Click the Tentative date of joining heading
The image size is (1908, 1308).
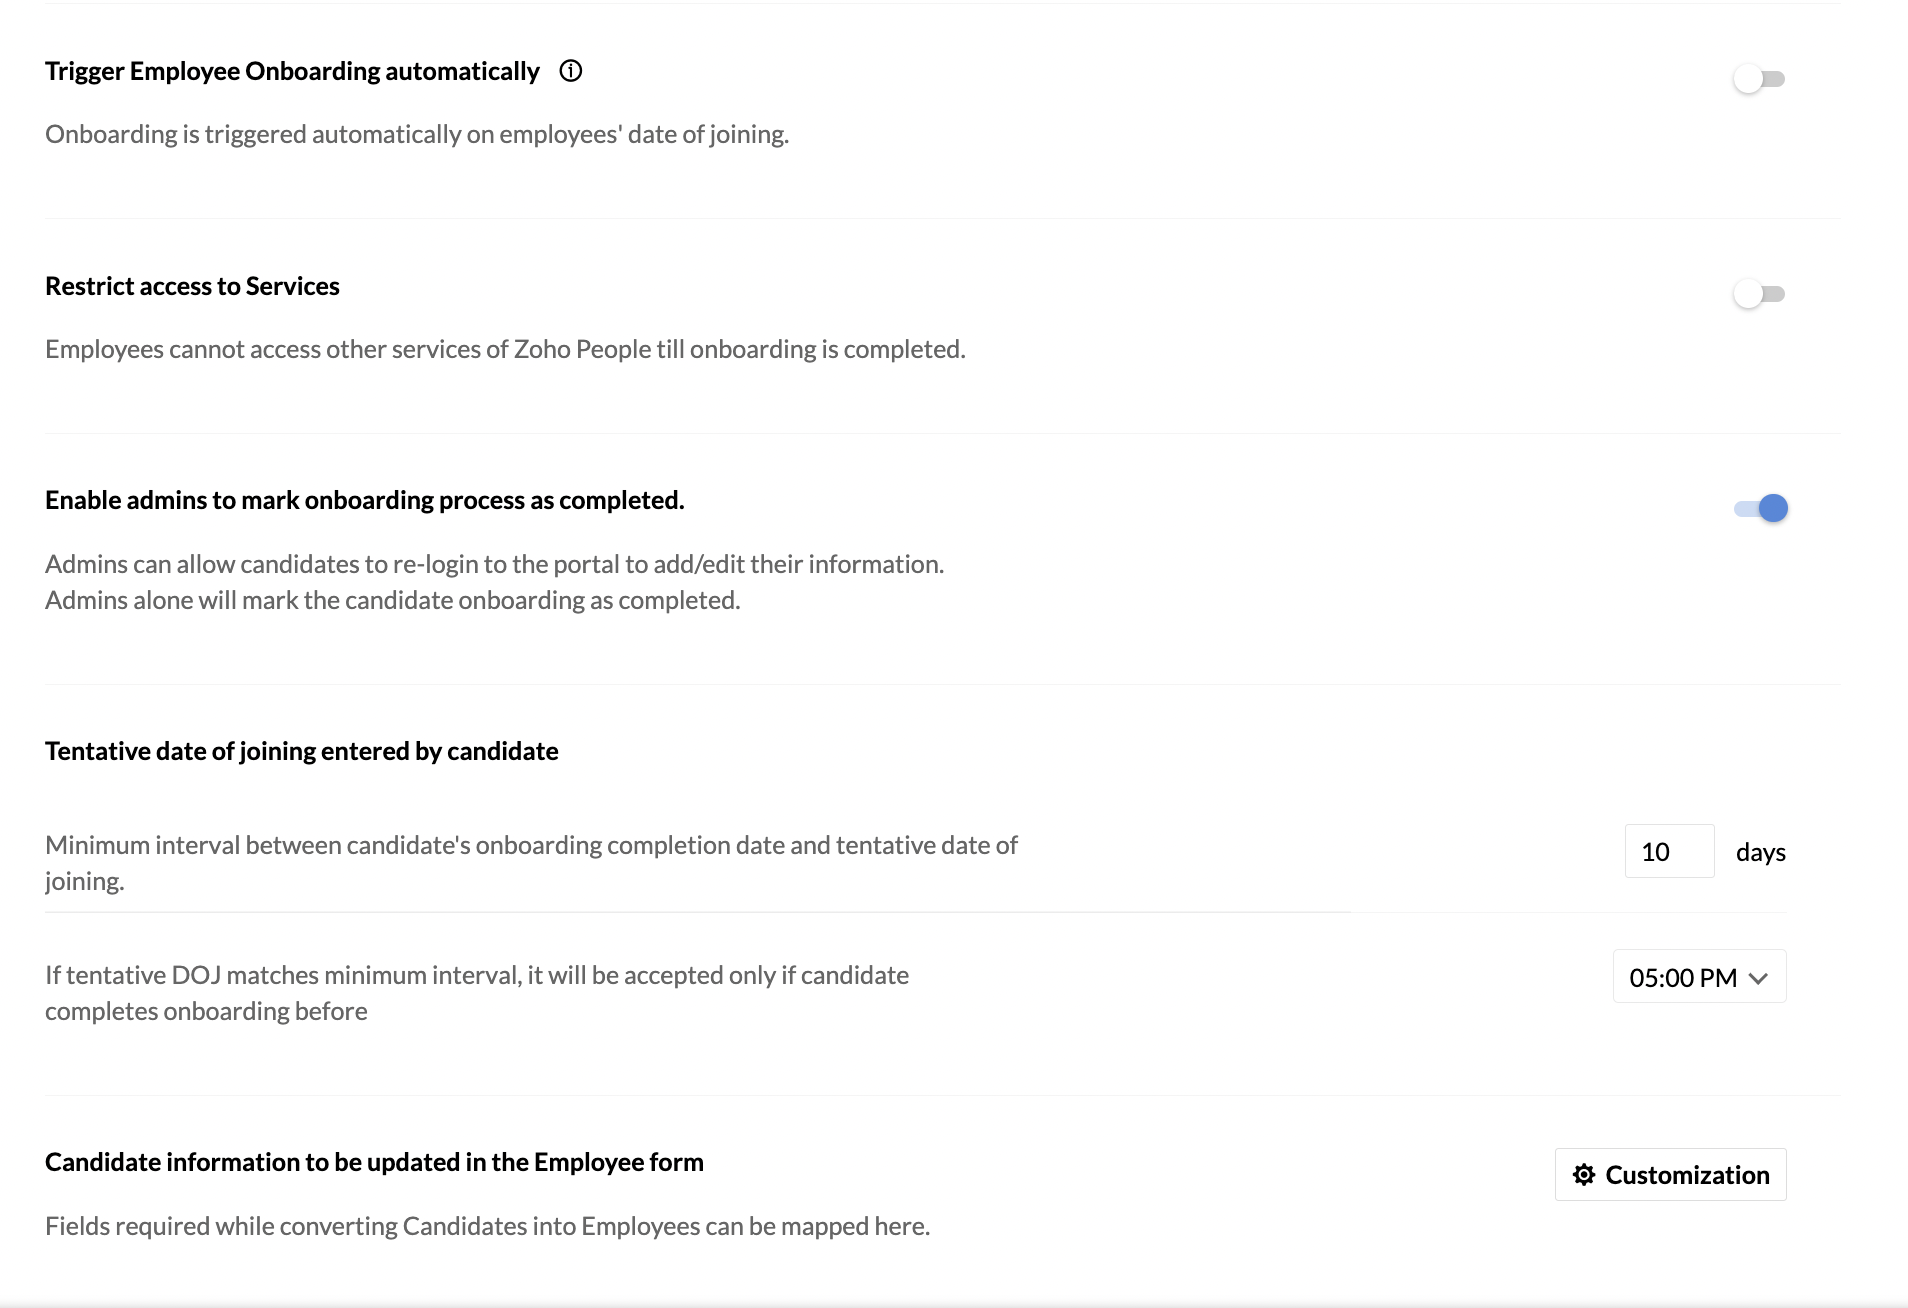(301, 751)
